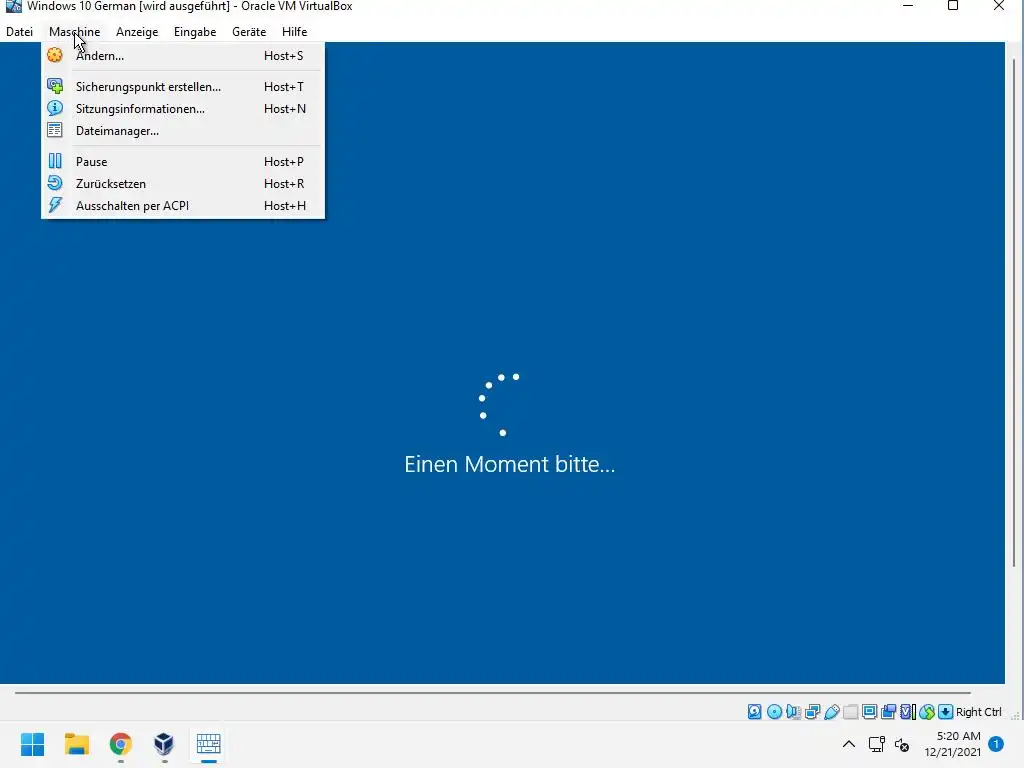Select 'Ausschalten per ACPI' menu entry
This screenshot has height=768, width=1024.
(183, 206)
